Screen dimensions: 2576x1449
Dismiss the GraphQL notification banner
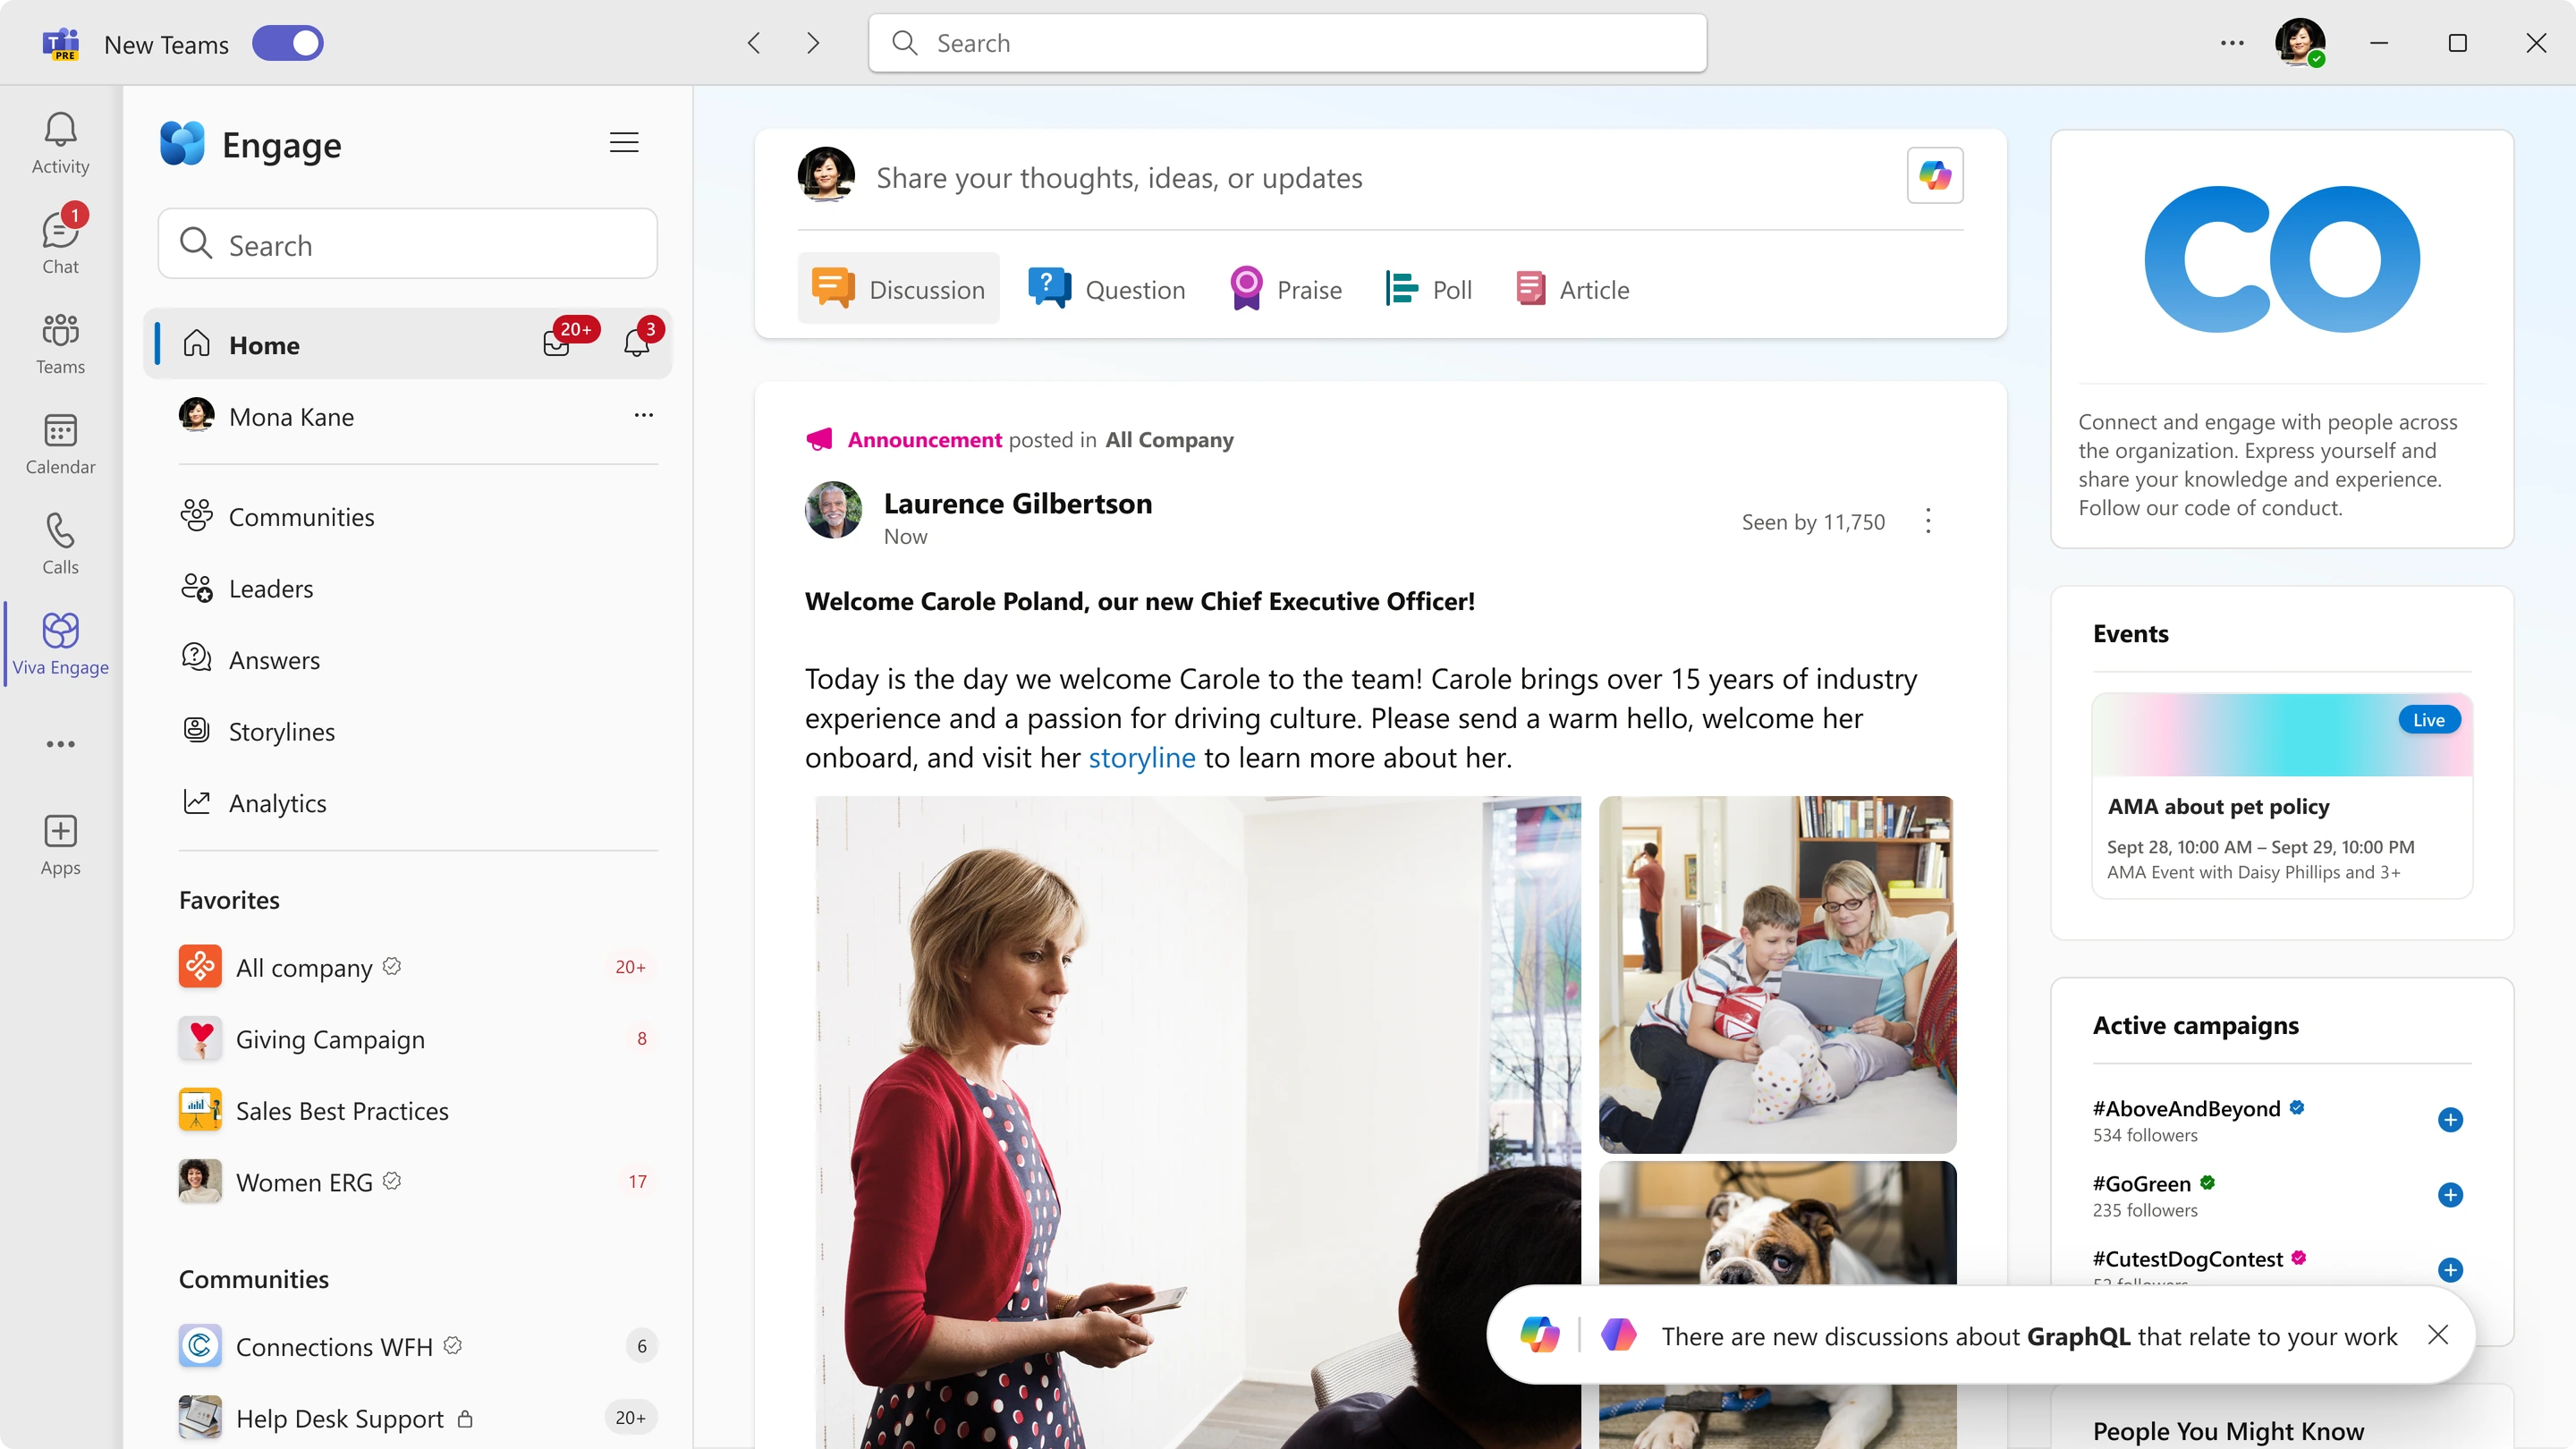click(2438, 1335)
